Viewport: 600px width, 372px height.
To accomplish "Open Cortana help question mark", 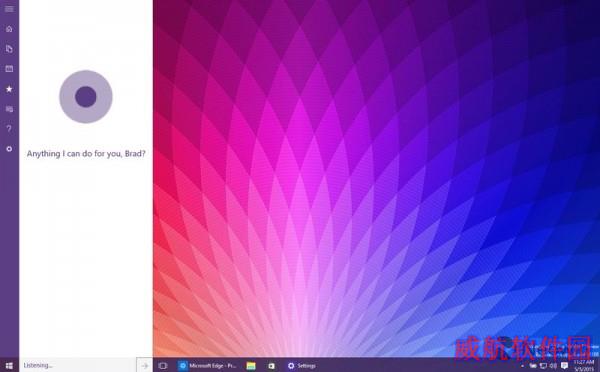I will tap(9, 129).
